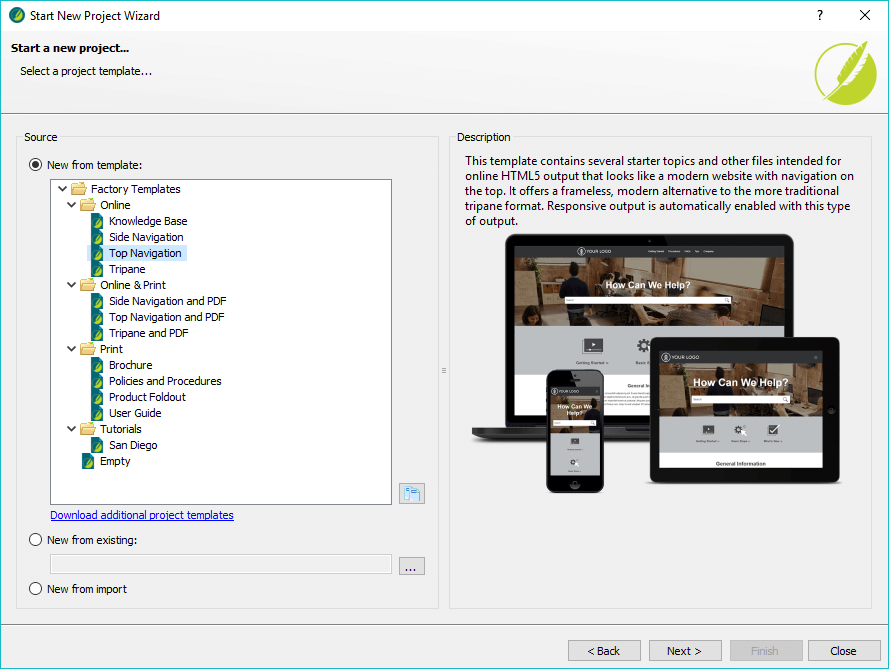Click the User Guide template icon
The height and width of the screenshot is (669, 889).
pyautogui.click(x=97, y=413)
